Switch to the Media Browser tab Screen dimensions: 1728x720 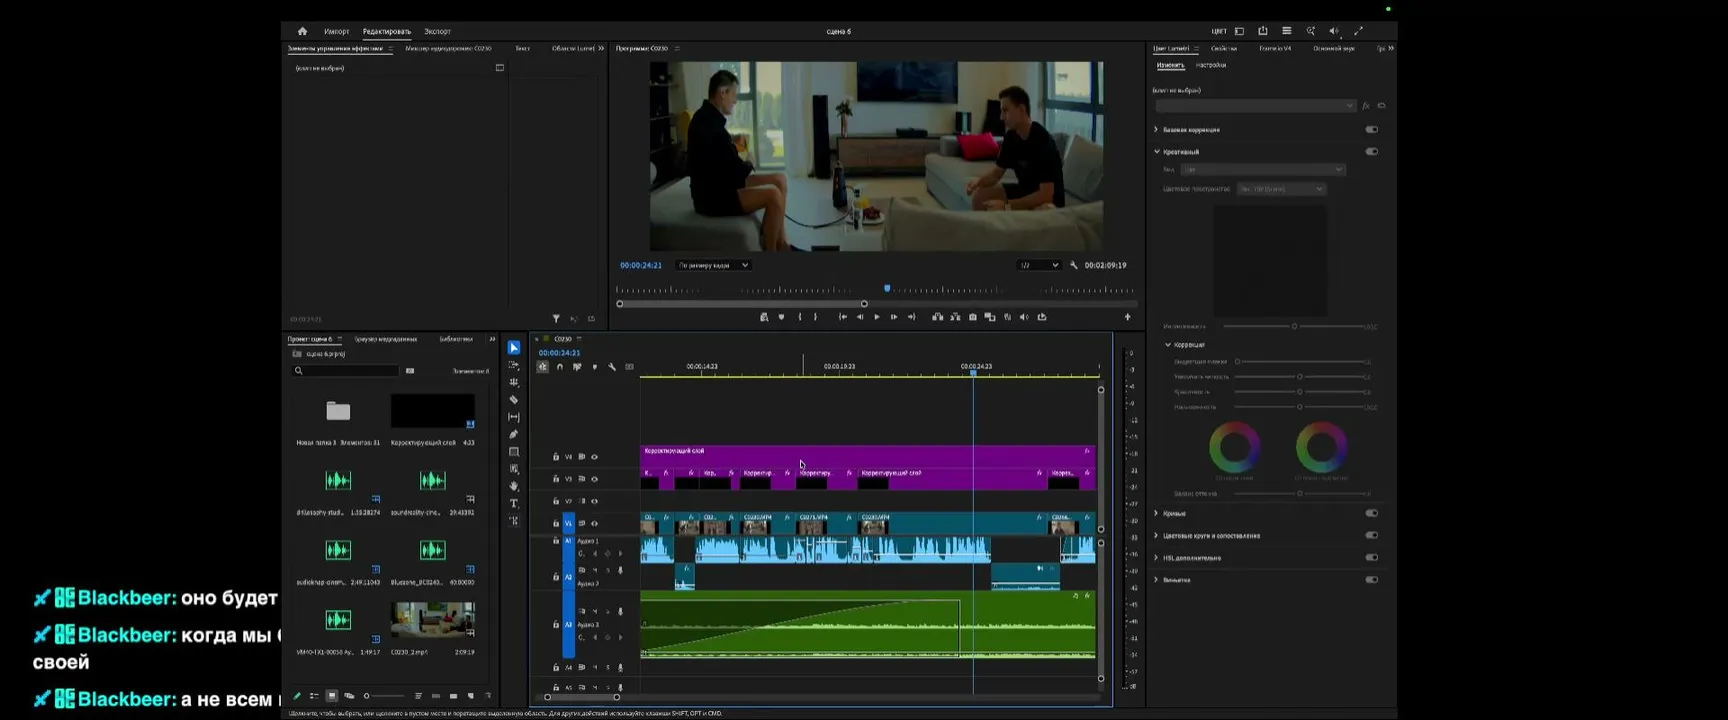click(386, 339)
